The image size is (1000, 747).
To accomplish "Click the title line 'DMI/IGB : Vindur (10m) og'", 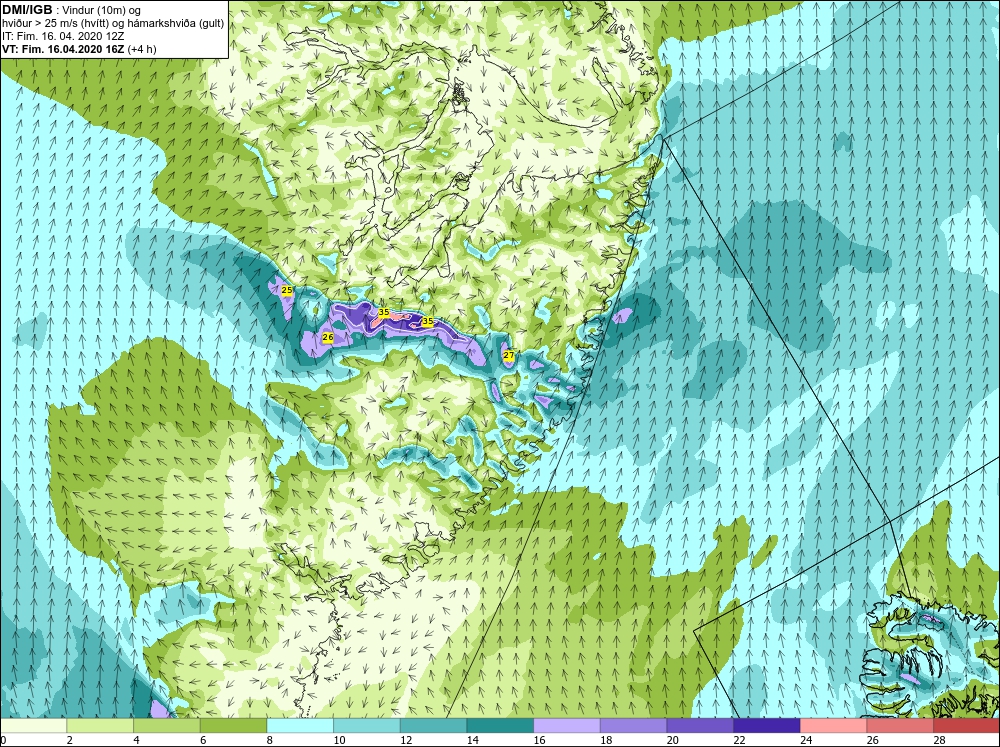I will click(x=72, y=10).
